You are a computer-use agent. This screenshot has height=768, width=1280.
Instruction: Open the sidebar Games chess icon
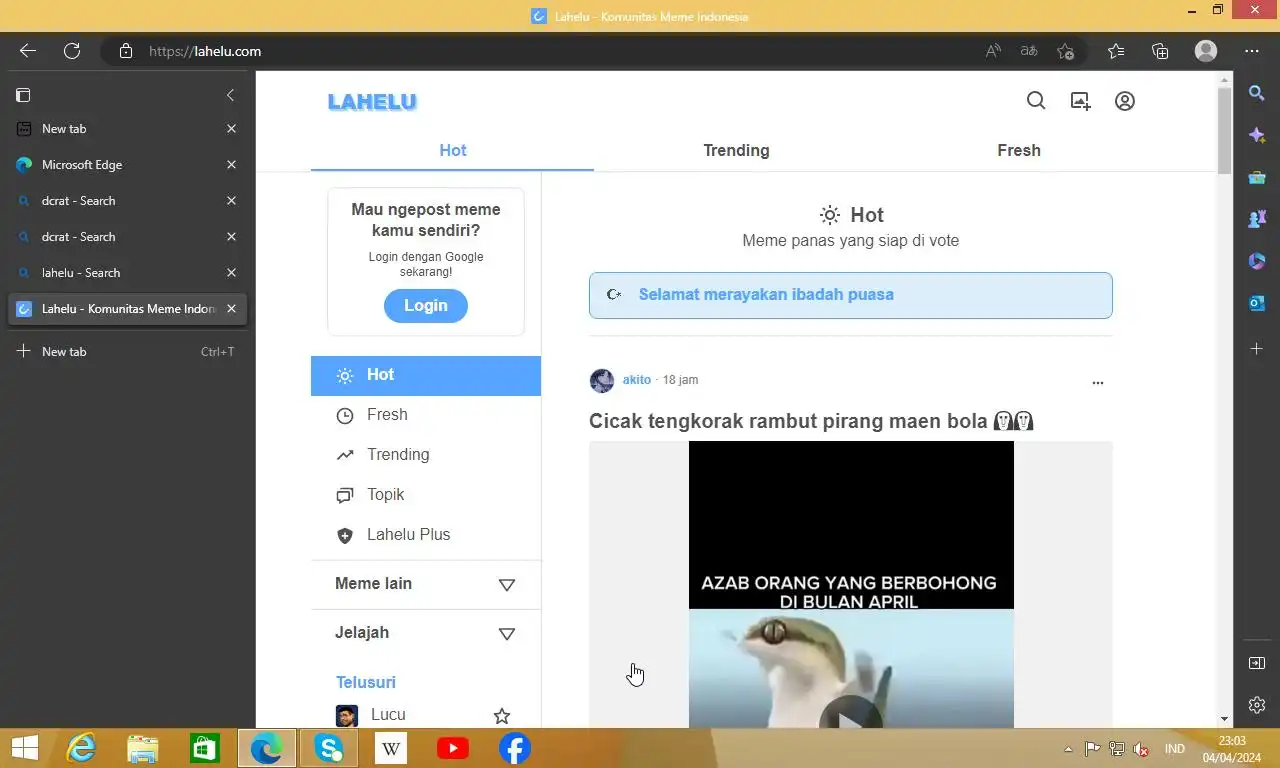(1257, 219)
